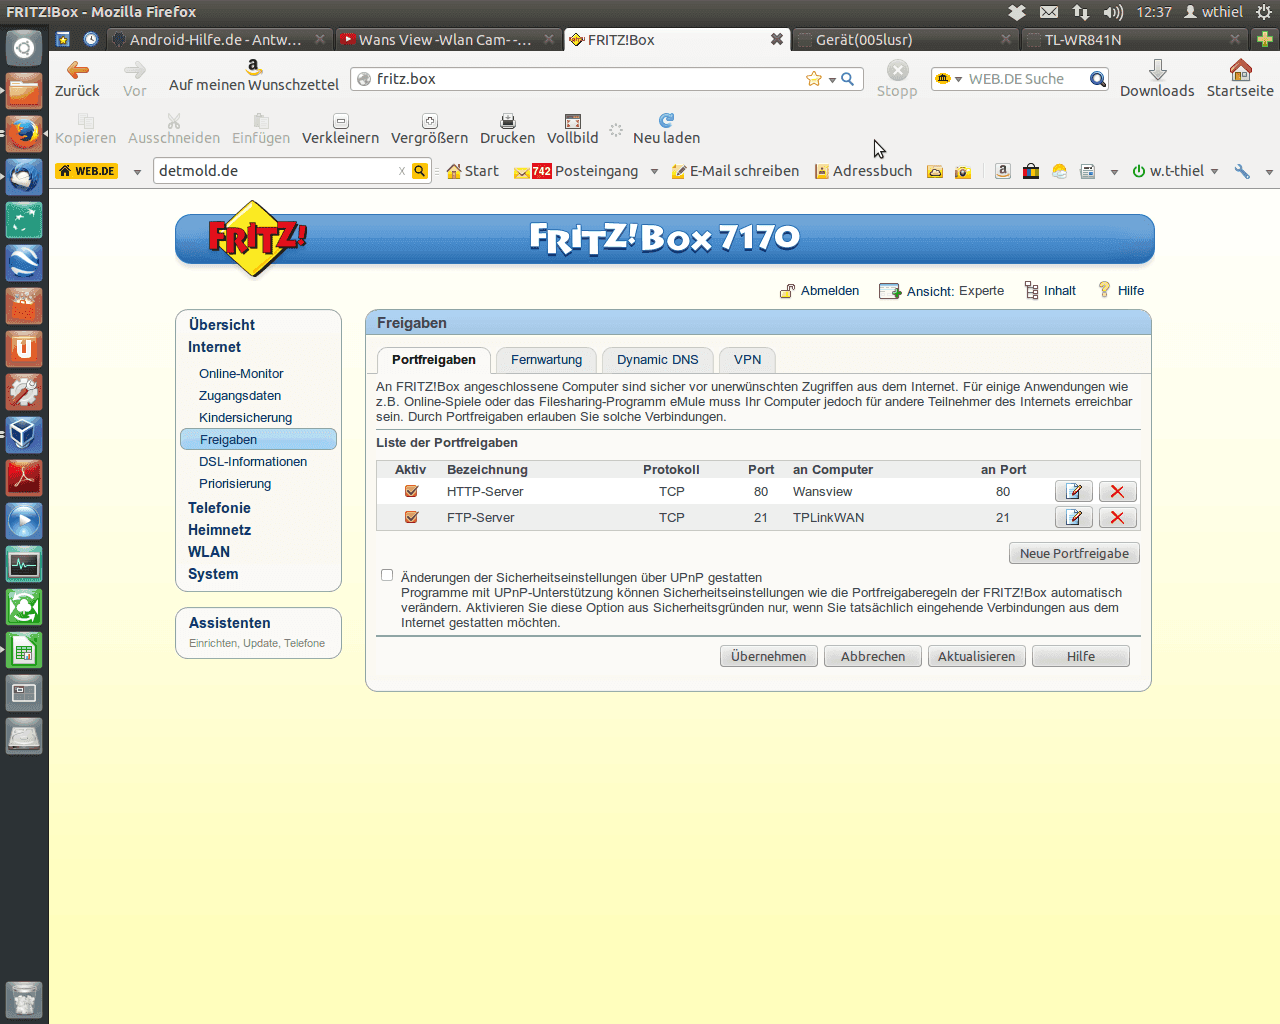1280x1024 pixels.
Task: Go to Startseite home icon
Action: [x=1240, y=70]
